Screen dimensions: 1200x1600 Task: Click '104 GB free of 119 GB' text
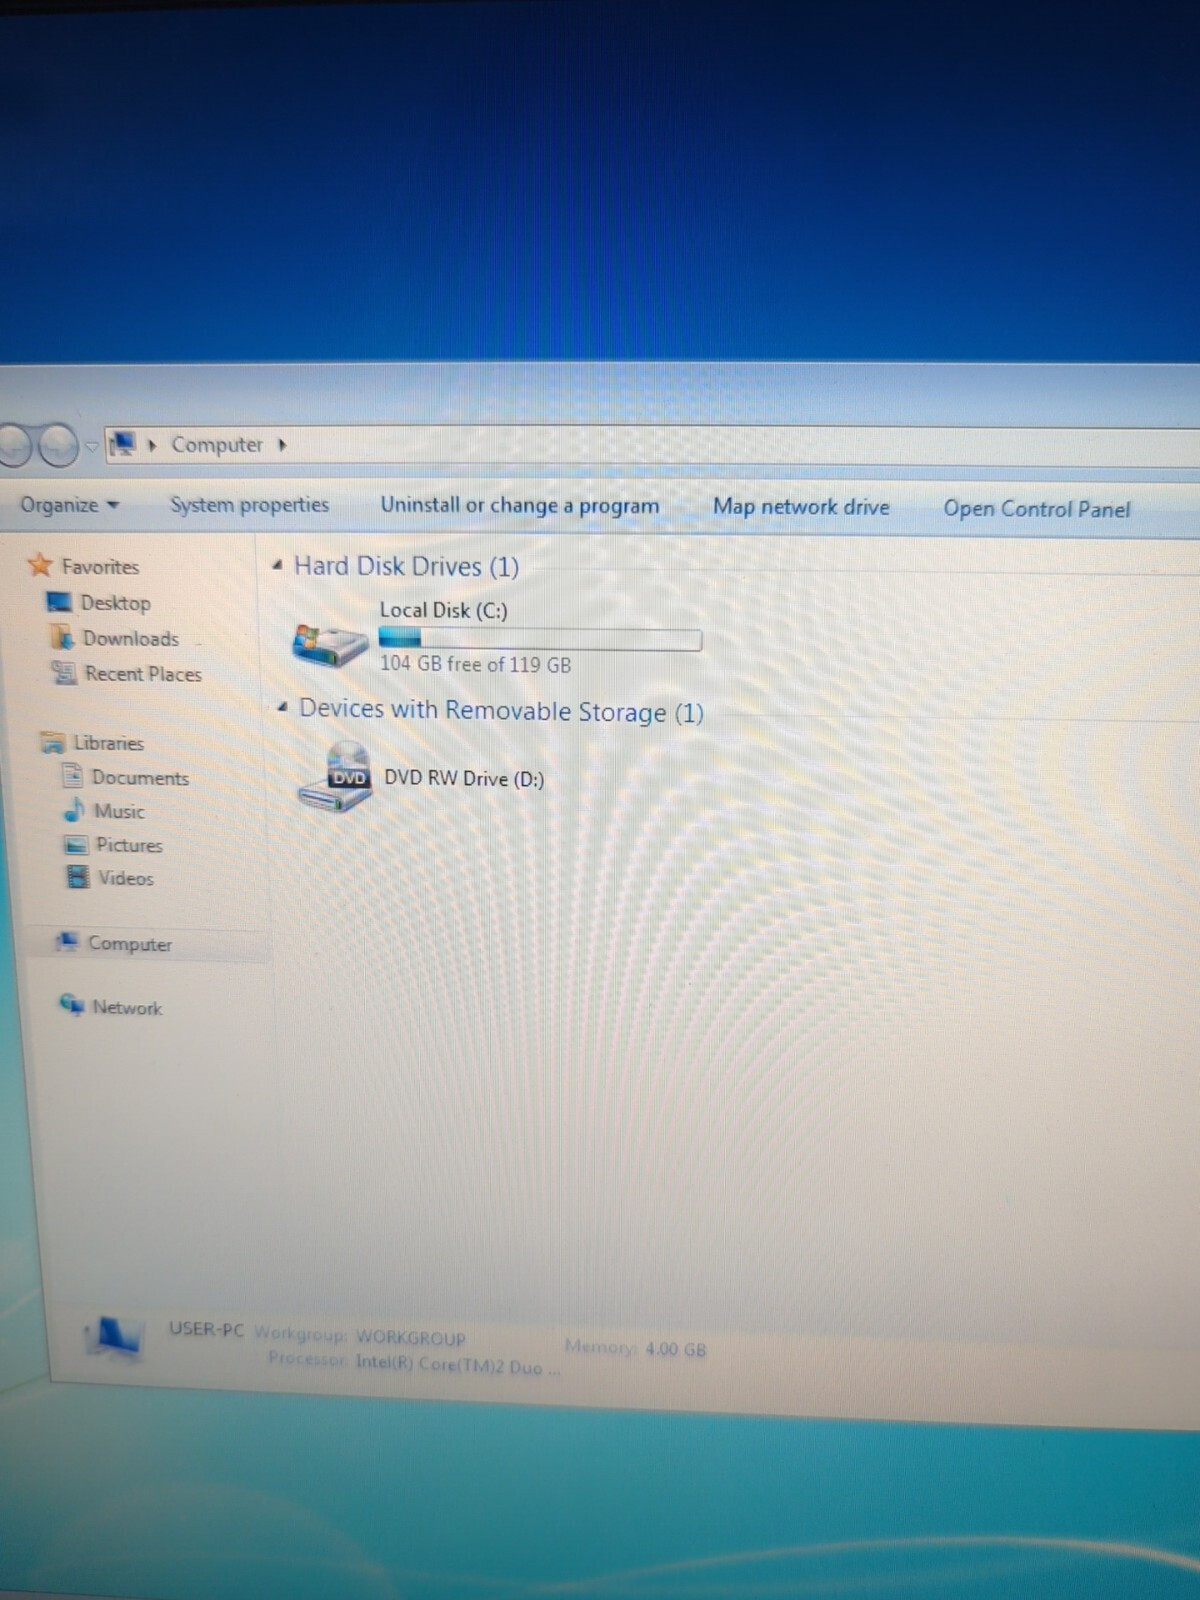[x=475, y=664]
